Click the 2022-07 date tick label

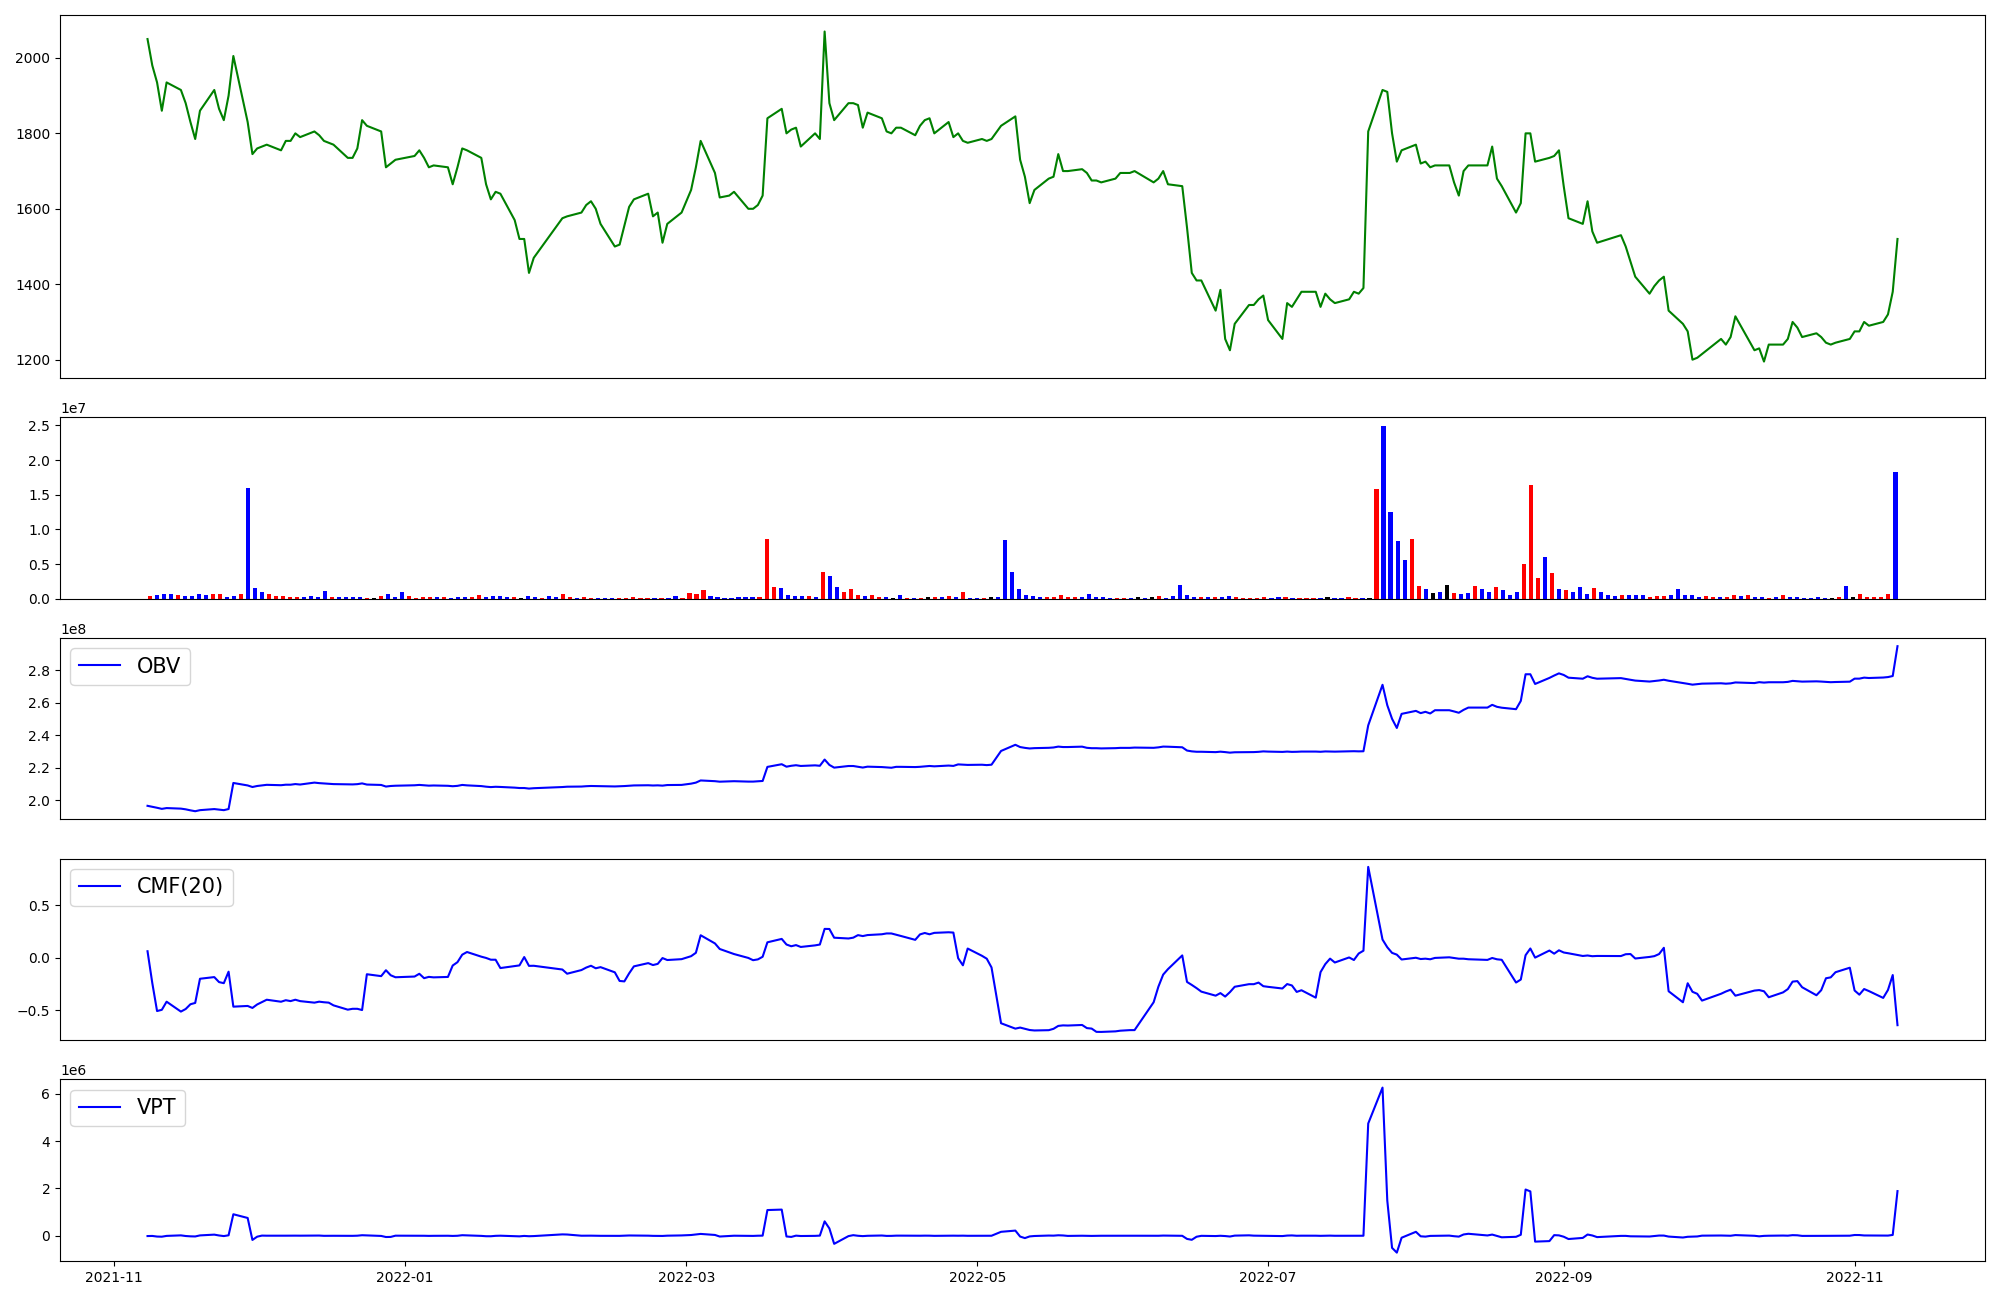click(x=1267, y=1276)
